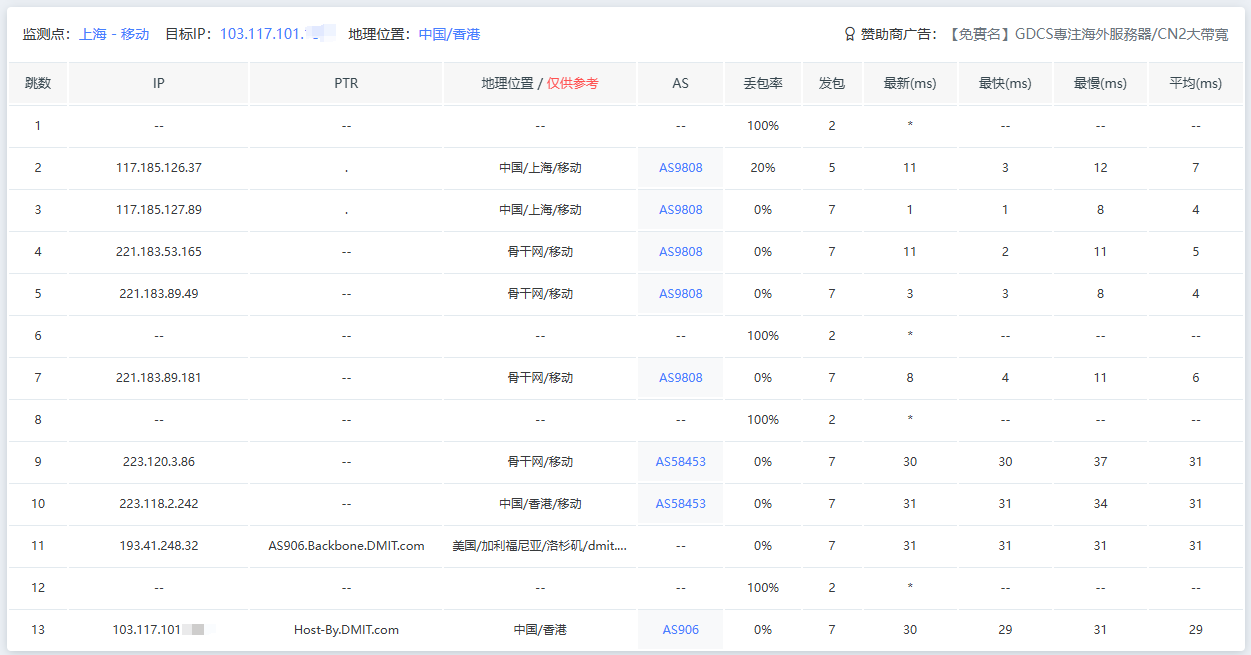Open the 上海 - 移动 monitoring point link
1251x655 pixels.
pos(114,34)
